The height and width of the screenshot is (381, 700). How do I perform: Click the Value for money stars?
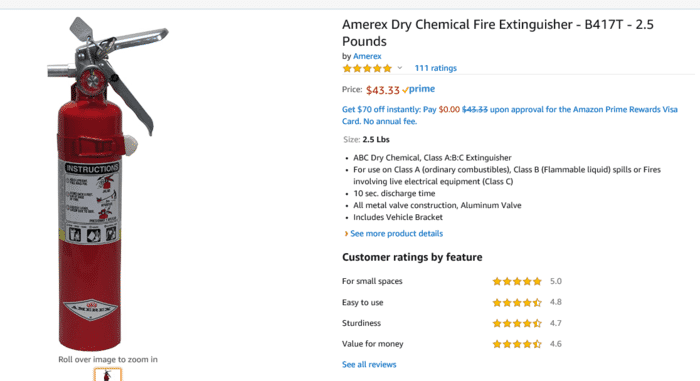tap(517, 344)
